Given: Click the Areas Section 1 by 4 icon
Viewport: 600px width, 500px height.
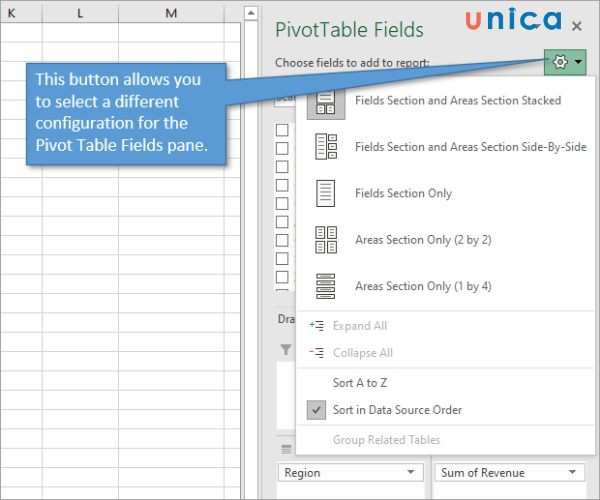Looking at the screenshot, I should (x=326, y=286).
